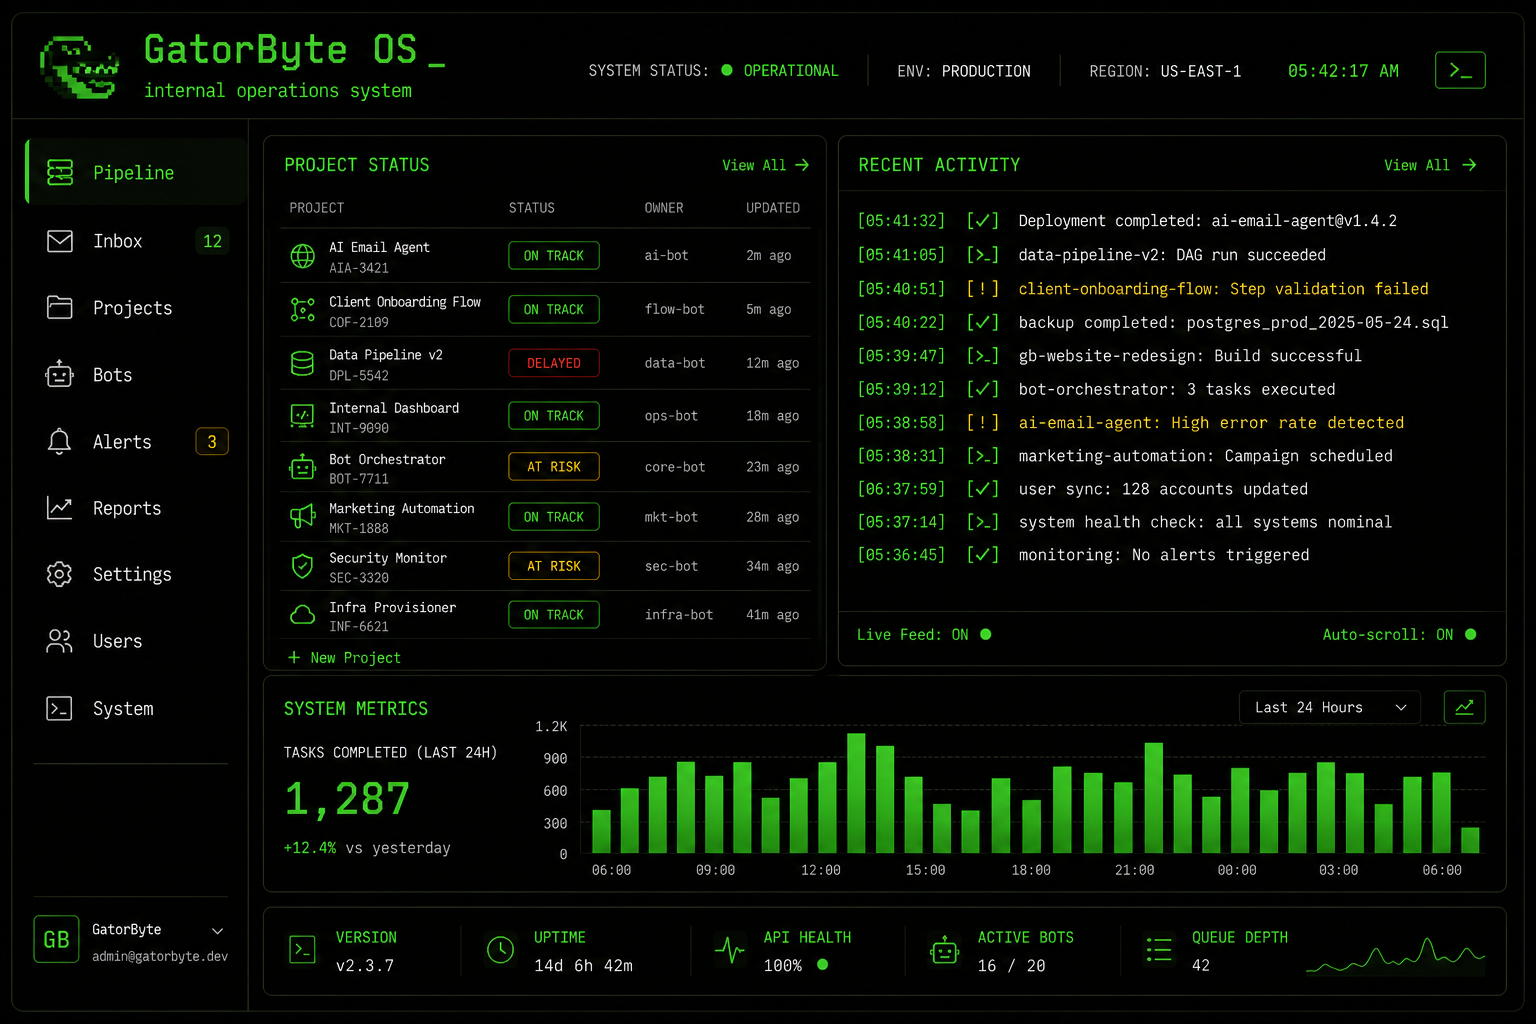Viewport: 1536px width, 1024px height.
Task: Click ON TRACK badge for AI Email Agent
Action: click(x=554, y=256)
